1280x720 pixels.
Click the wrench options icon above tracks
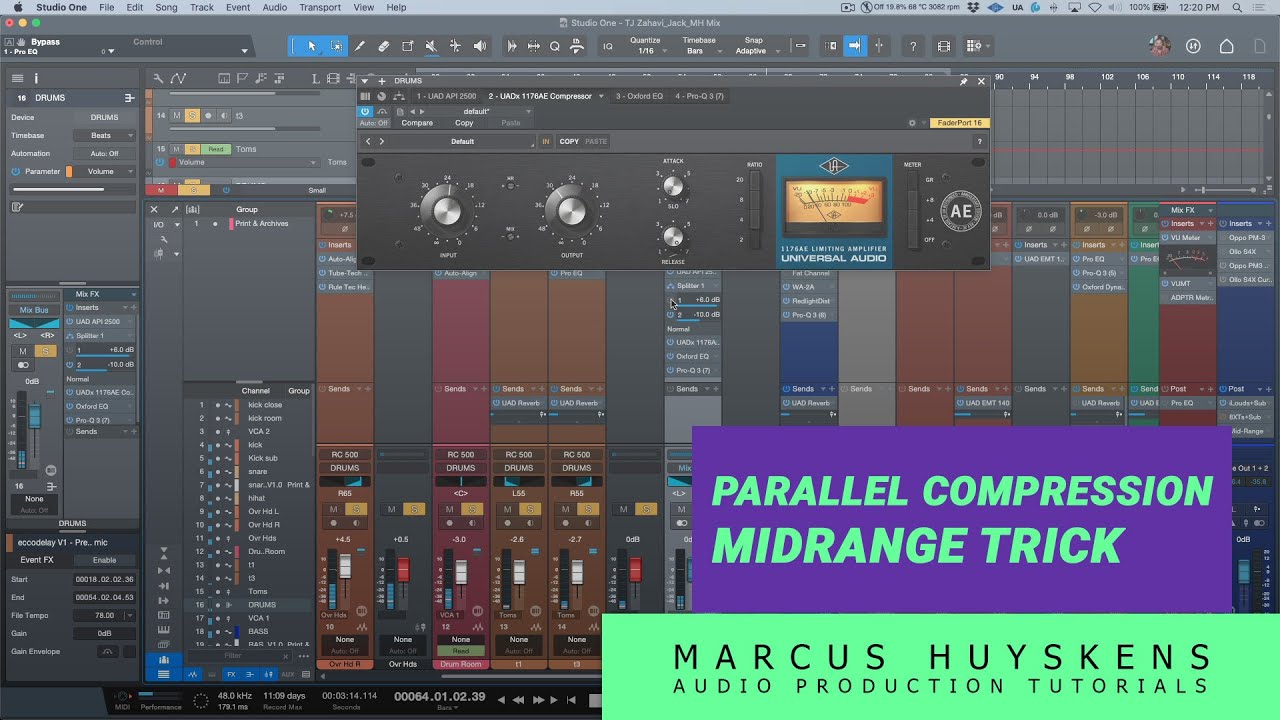(159, 78)
